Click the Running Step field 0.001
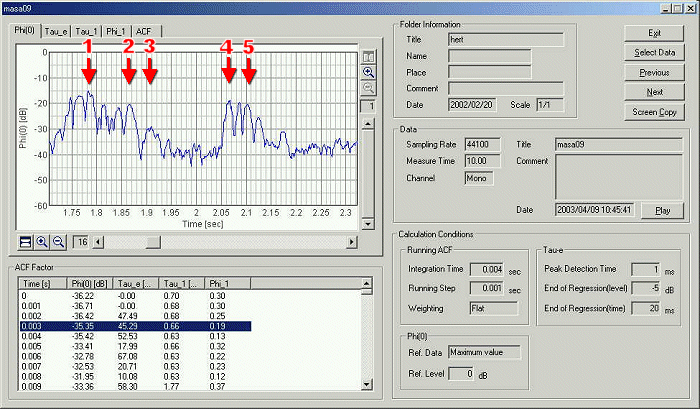The image size is (700, 409). 487,288
